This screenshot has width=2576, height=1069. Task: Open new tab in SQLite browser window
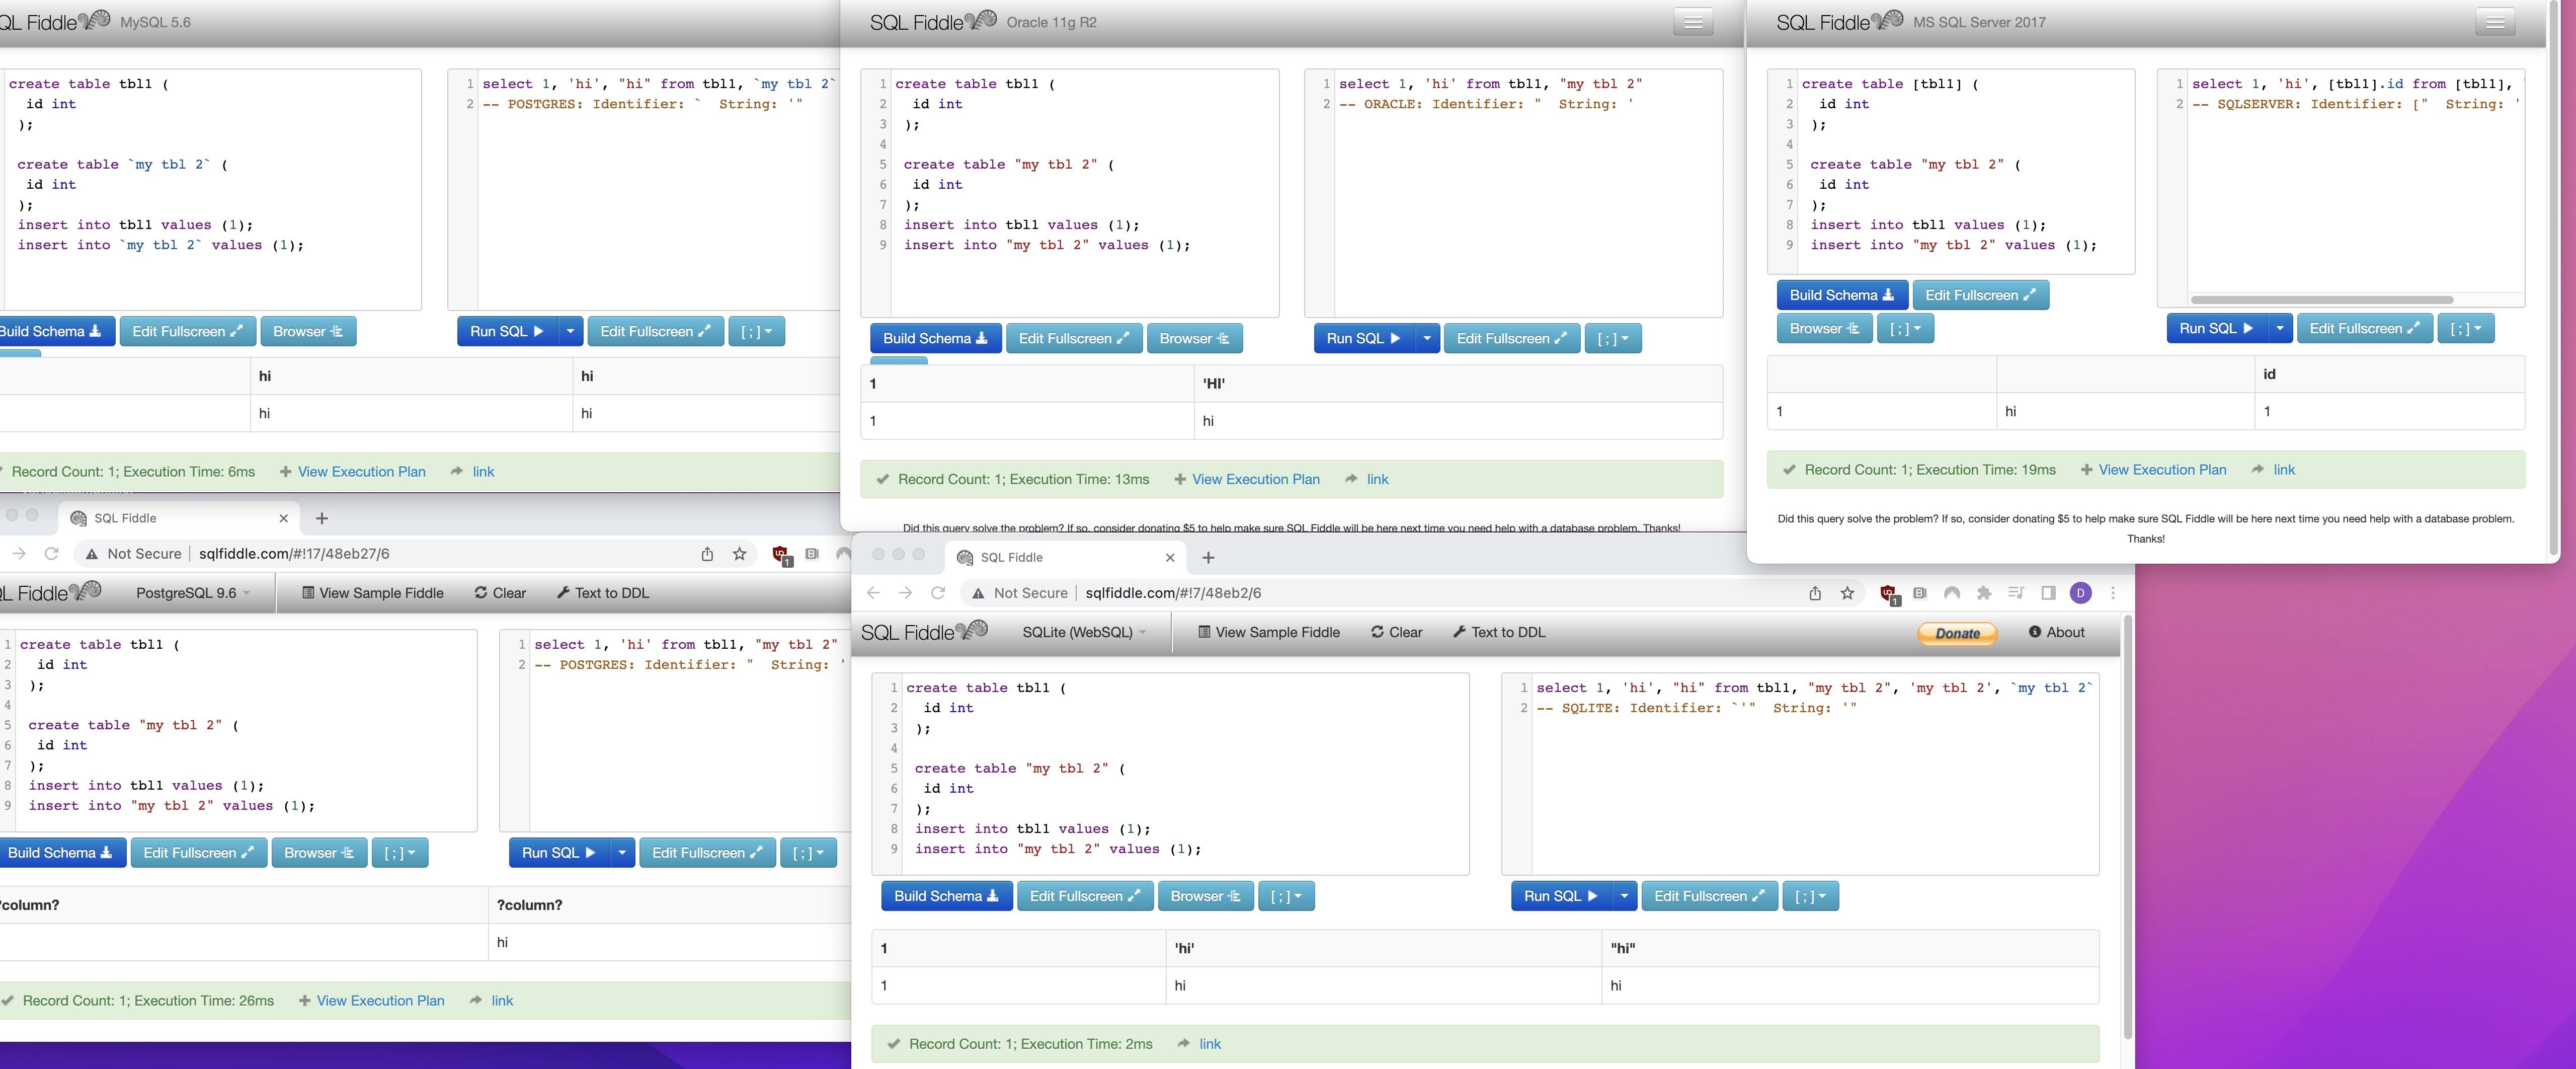(x=1208, y=557)
